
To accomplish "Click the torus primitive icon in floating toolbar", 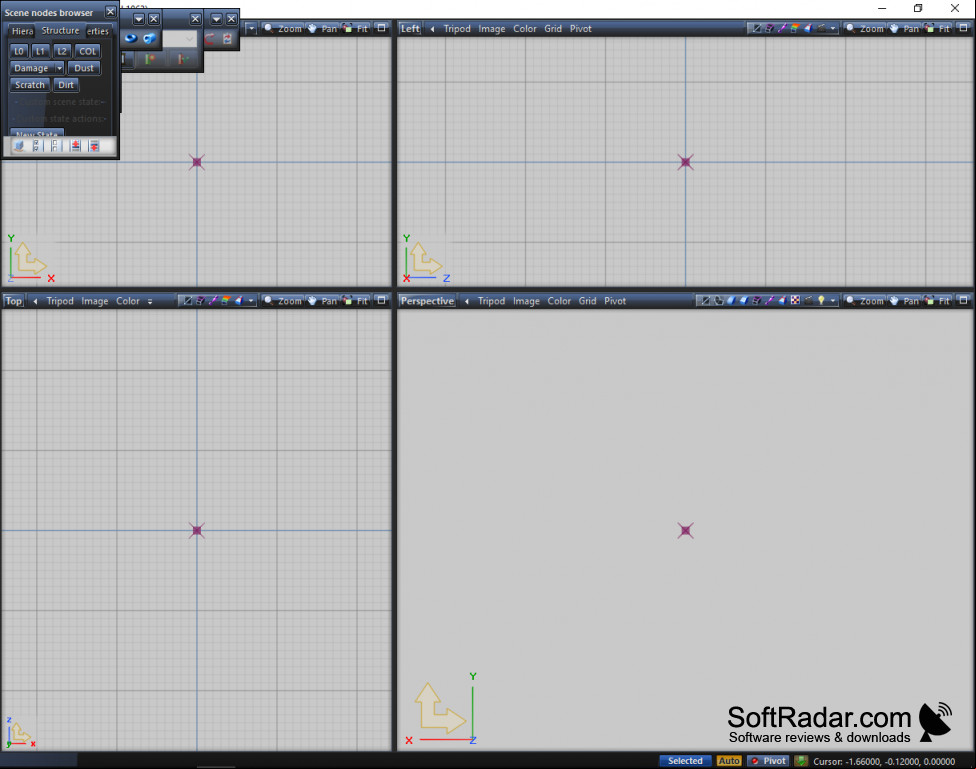I will [x=131, y=39].
